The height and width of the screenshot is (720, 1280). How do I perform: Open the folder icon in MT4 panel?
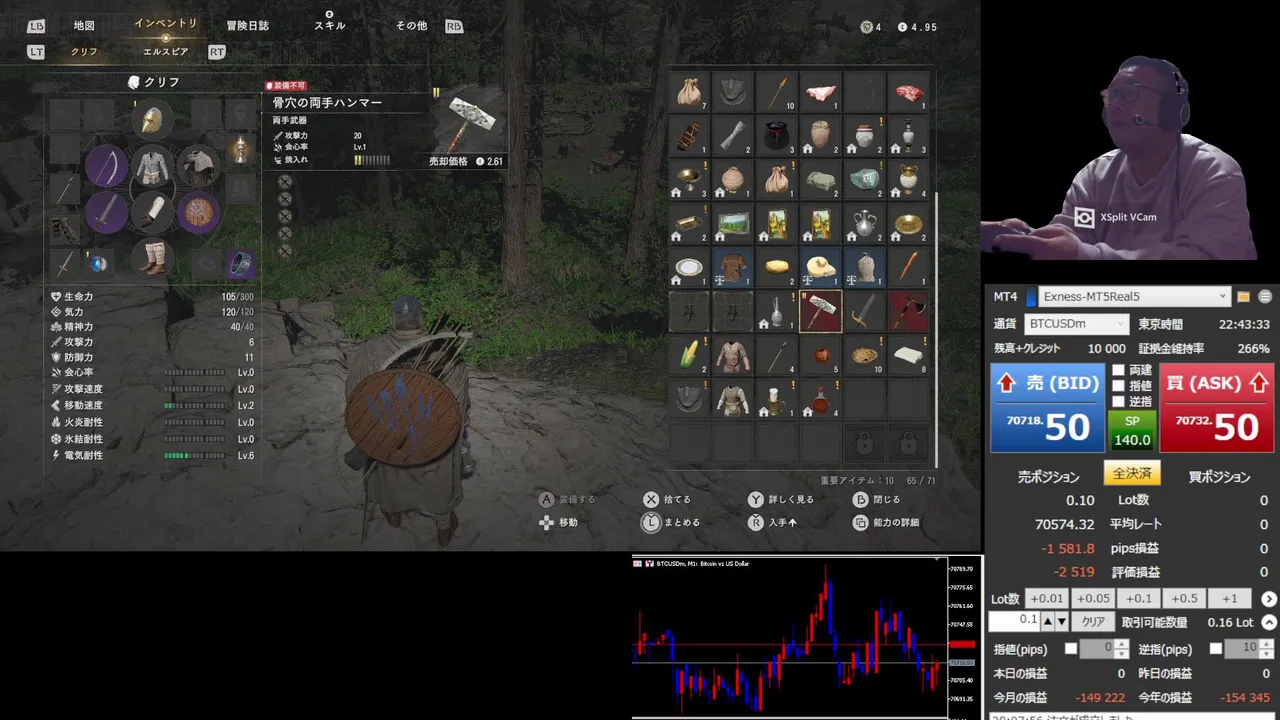[x=1244, y=297]
